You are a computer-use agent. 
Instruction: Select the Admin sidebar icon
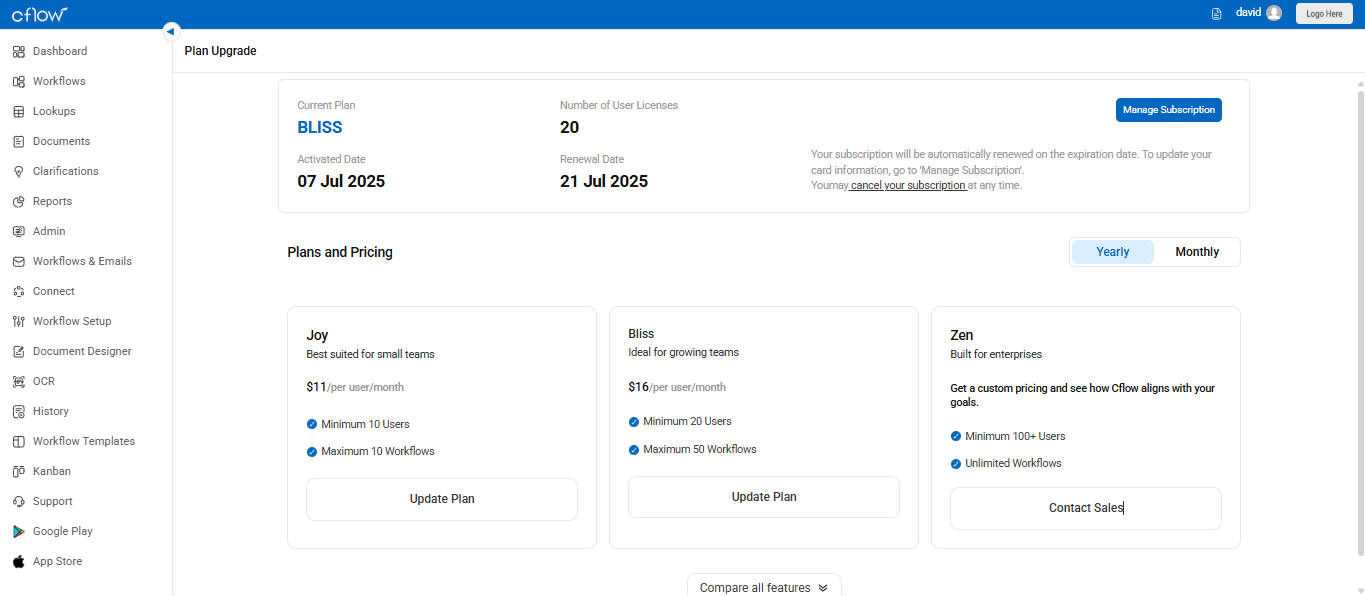(x=18, y=231)
